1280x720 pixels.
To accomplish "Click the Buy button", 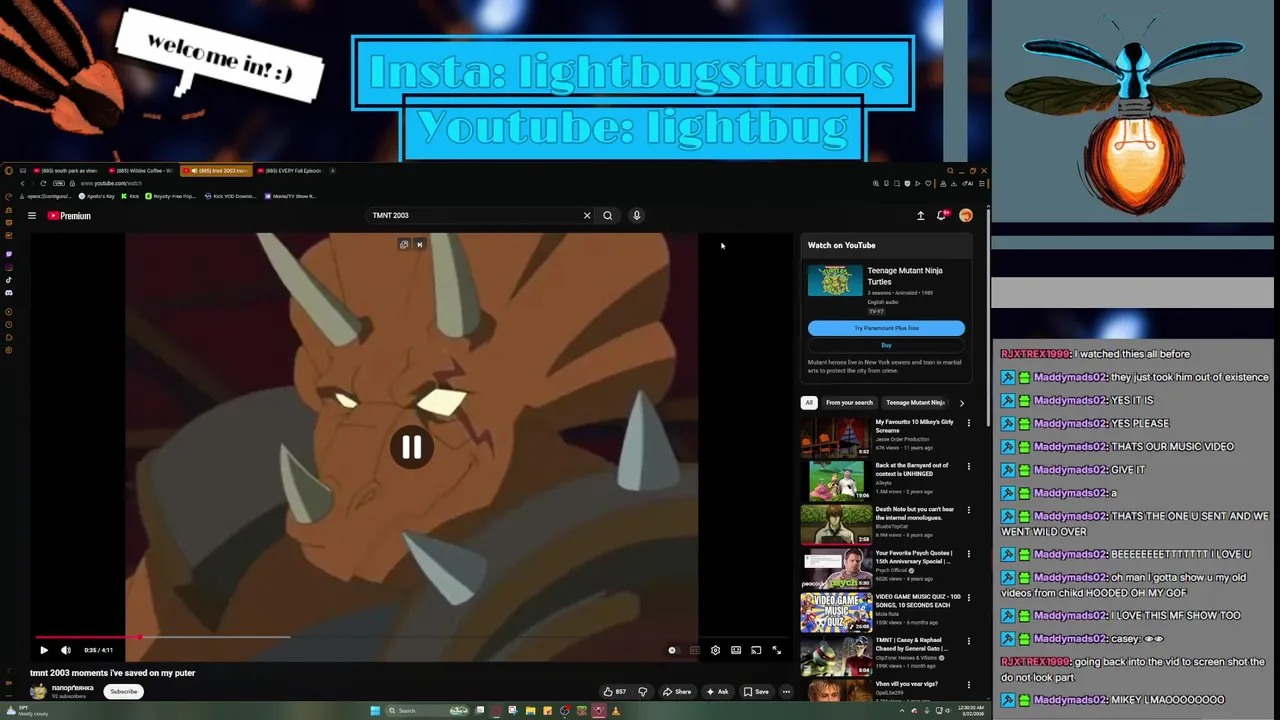I will (x=886, y=345).
